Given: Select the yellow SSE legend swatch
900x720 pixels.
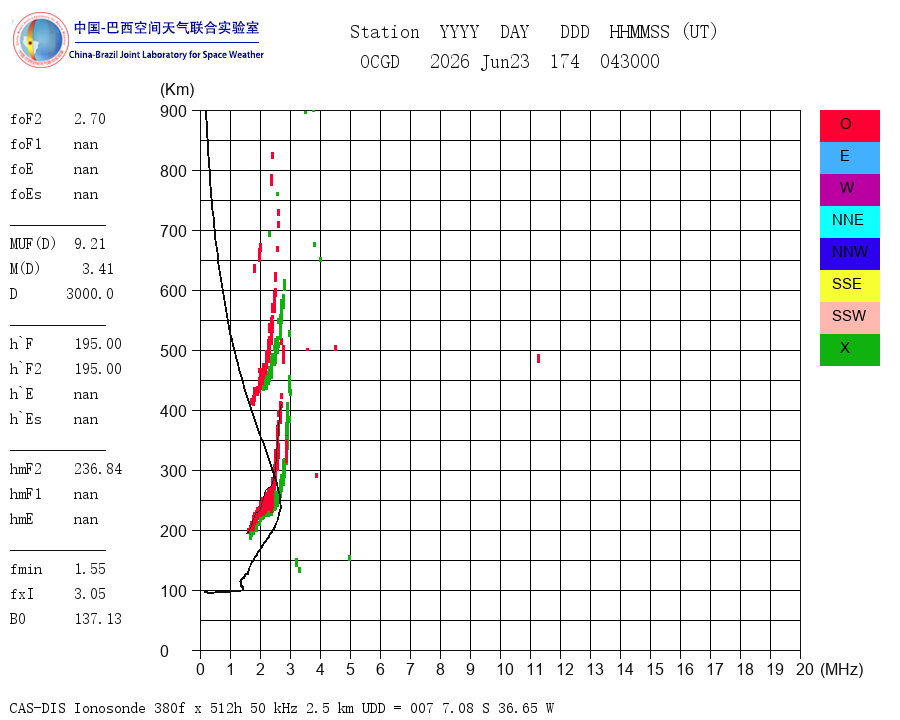Looking at the screenshot, I should (x=849, y=286).
